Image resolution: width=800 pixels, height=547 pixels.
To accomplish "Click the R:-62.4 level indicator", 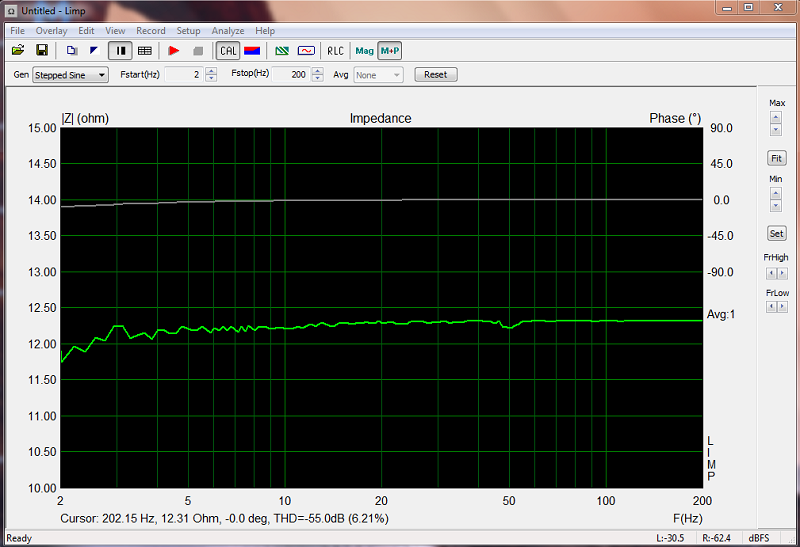I will [716, 538].
